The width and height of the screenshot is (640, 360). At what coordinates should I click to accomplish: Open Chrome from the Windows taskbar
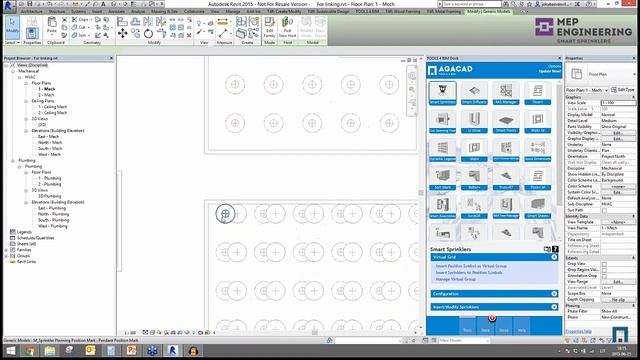[29, 351]
